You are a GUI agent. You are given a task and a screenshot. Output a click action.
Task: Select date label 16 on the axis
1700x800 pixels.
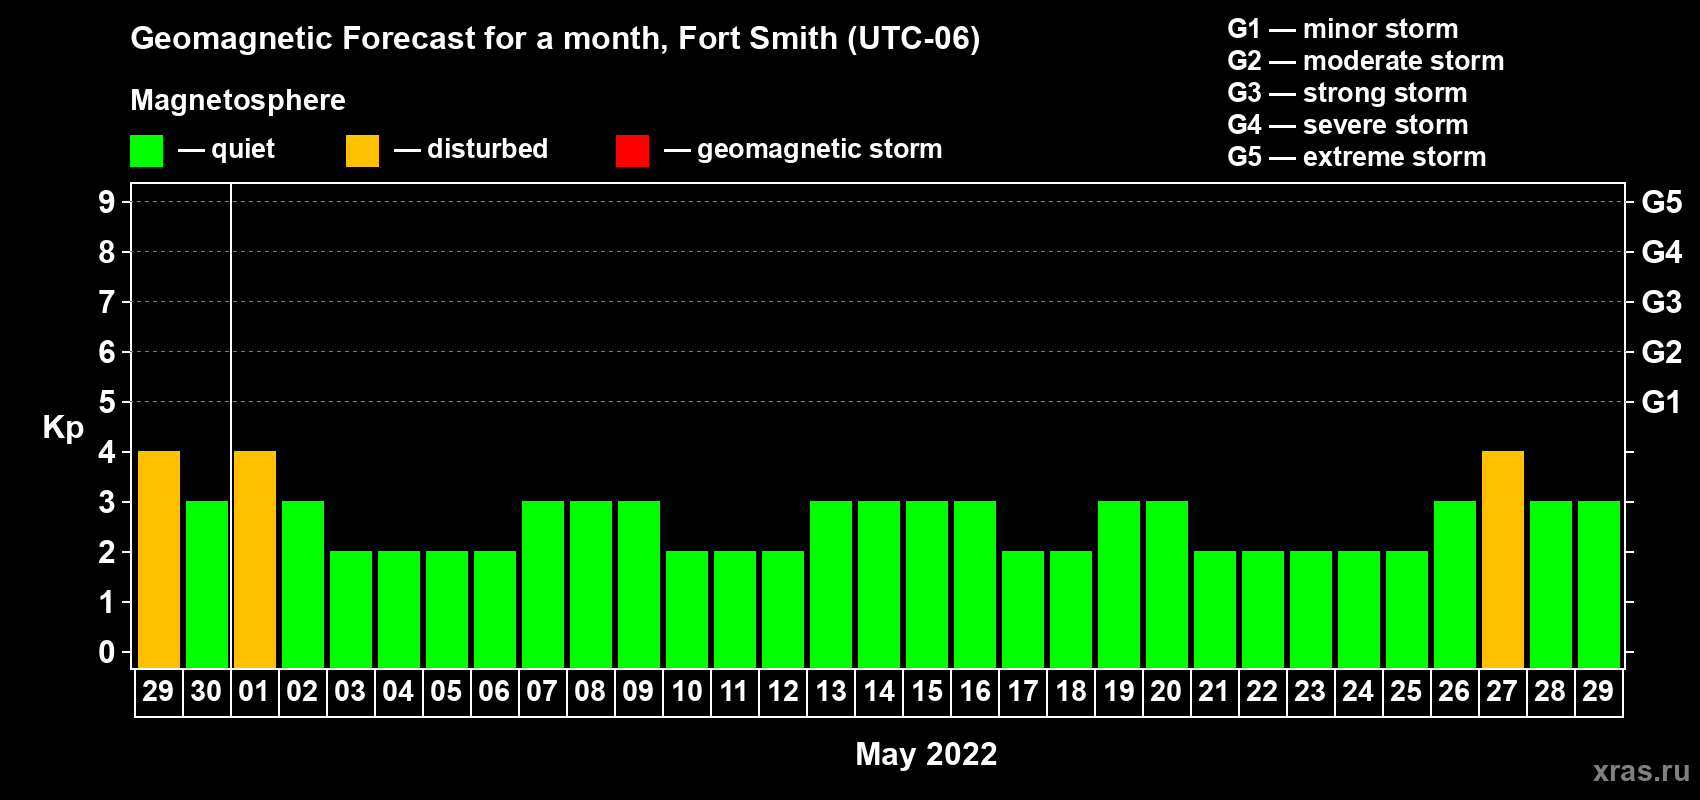[975, 691]
